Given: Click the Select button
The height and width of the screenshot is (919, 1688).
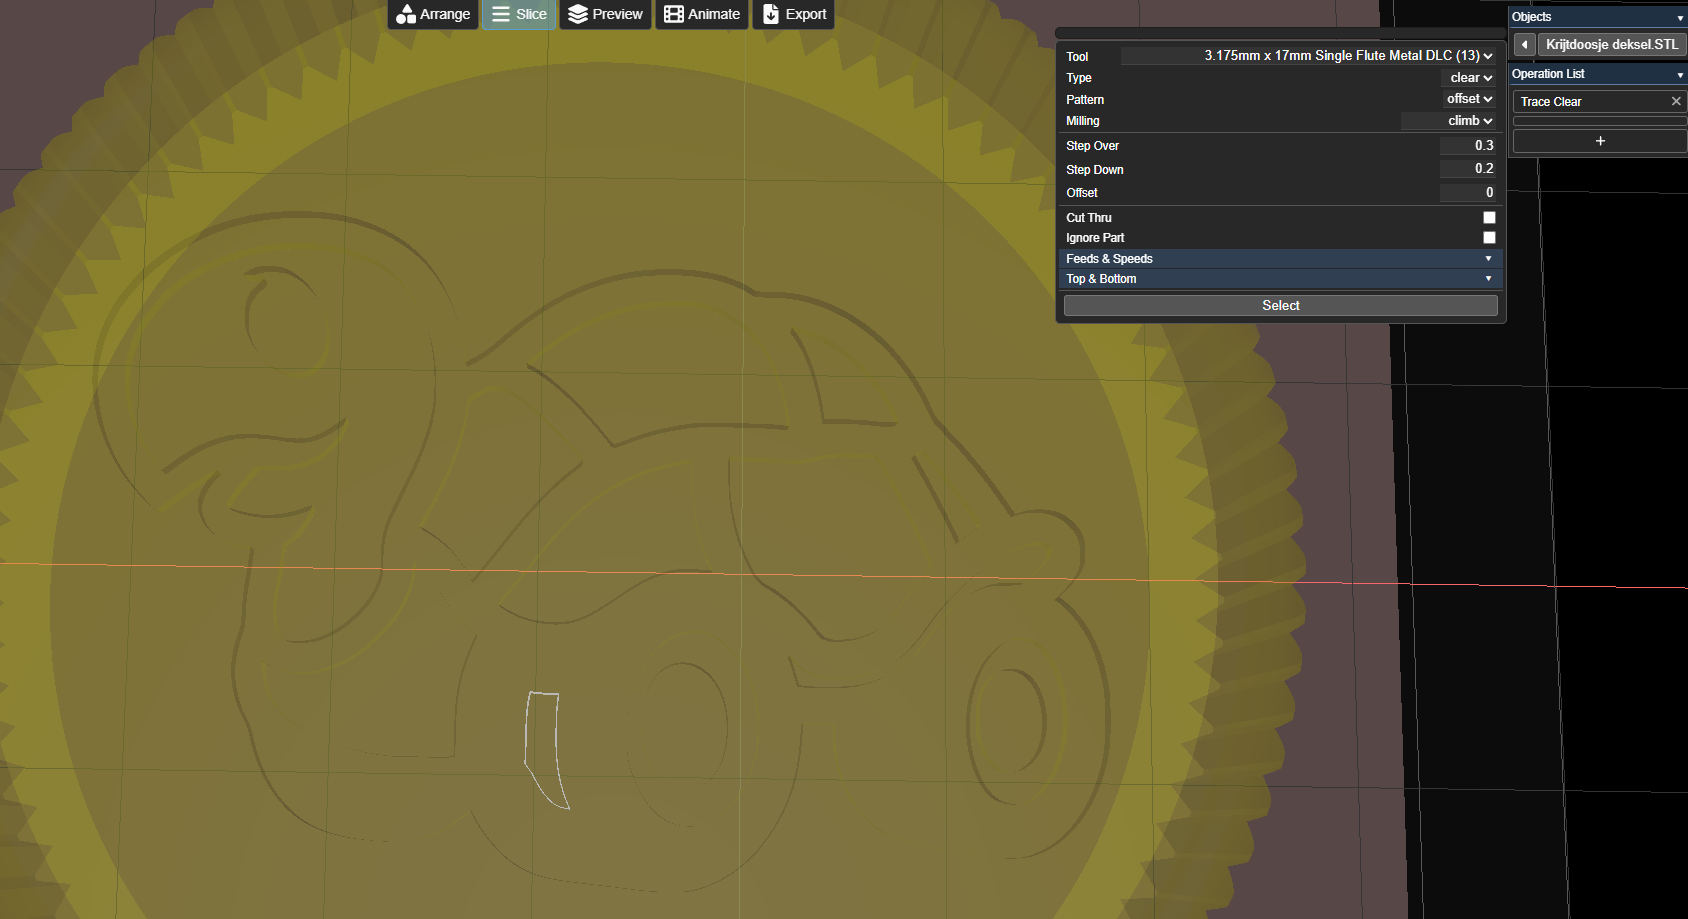Looking at the screenshot, I should point(1280,305).
